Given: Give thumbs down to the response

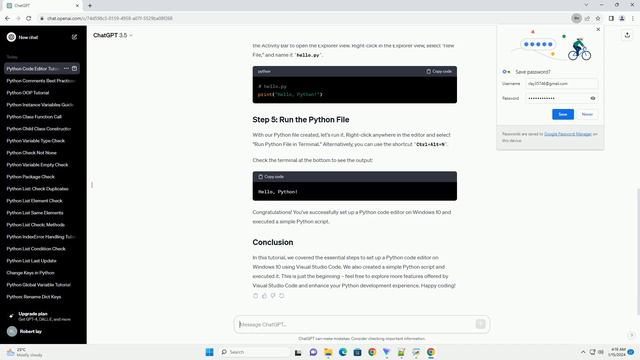Looking at the screenshot, I should point(273,296).
